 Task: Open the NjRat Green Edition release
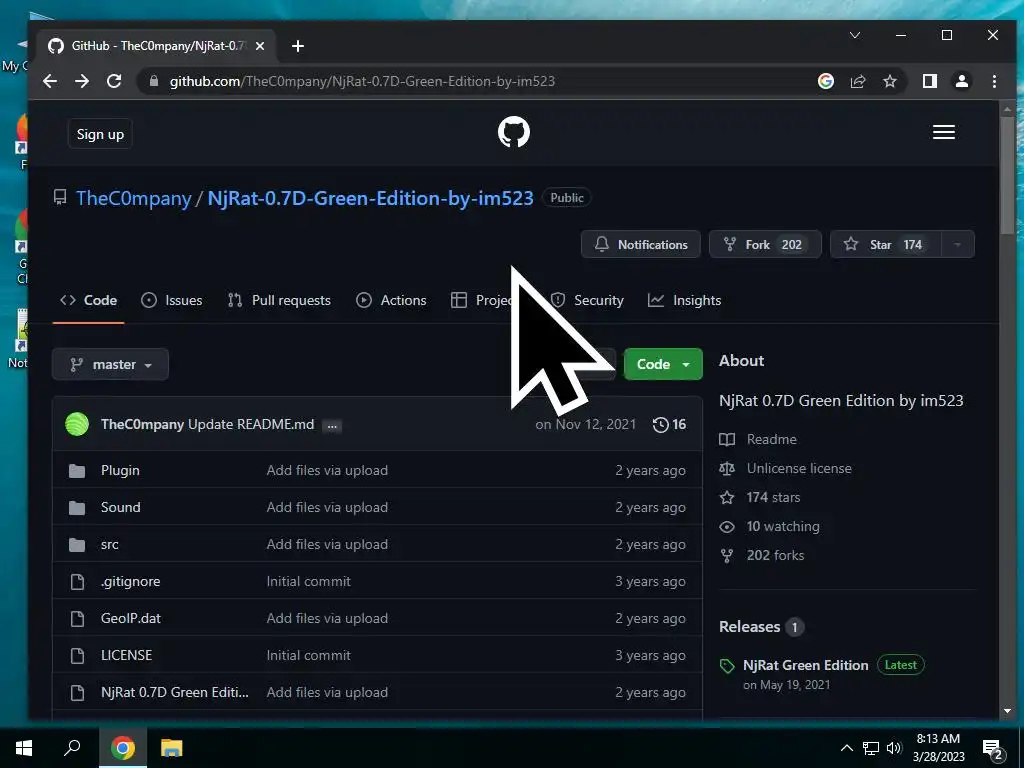pyautogui.click(x=806, y=665)
